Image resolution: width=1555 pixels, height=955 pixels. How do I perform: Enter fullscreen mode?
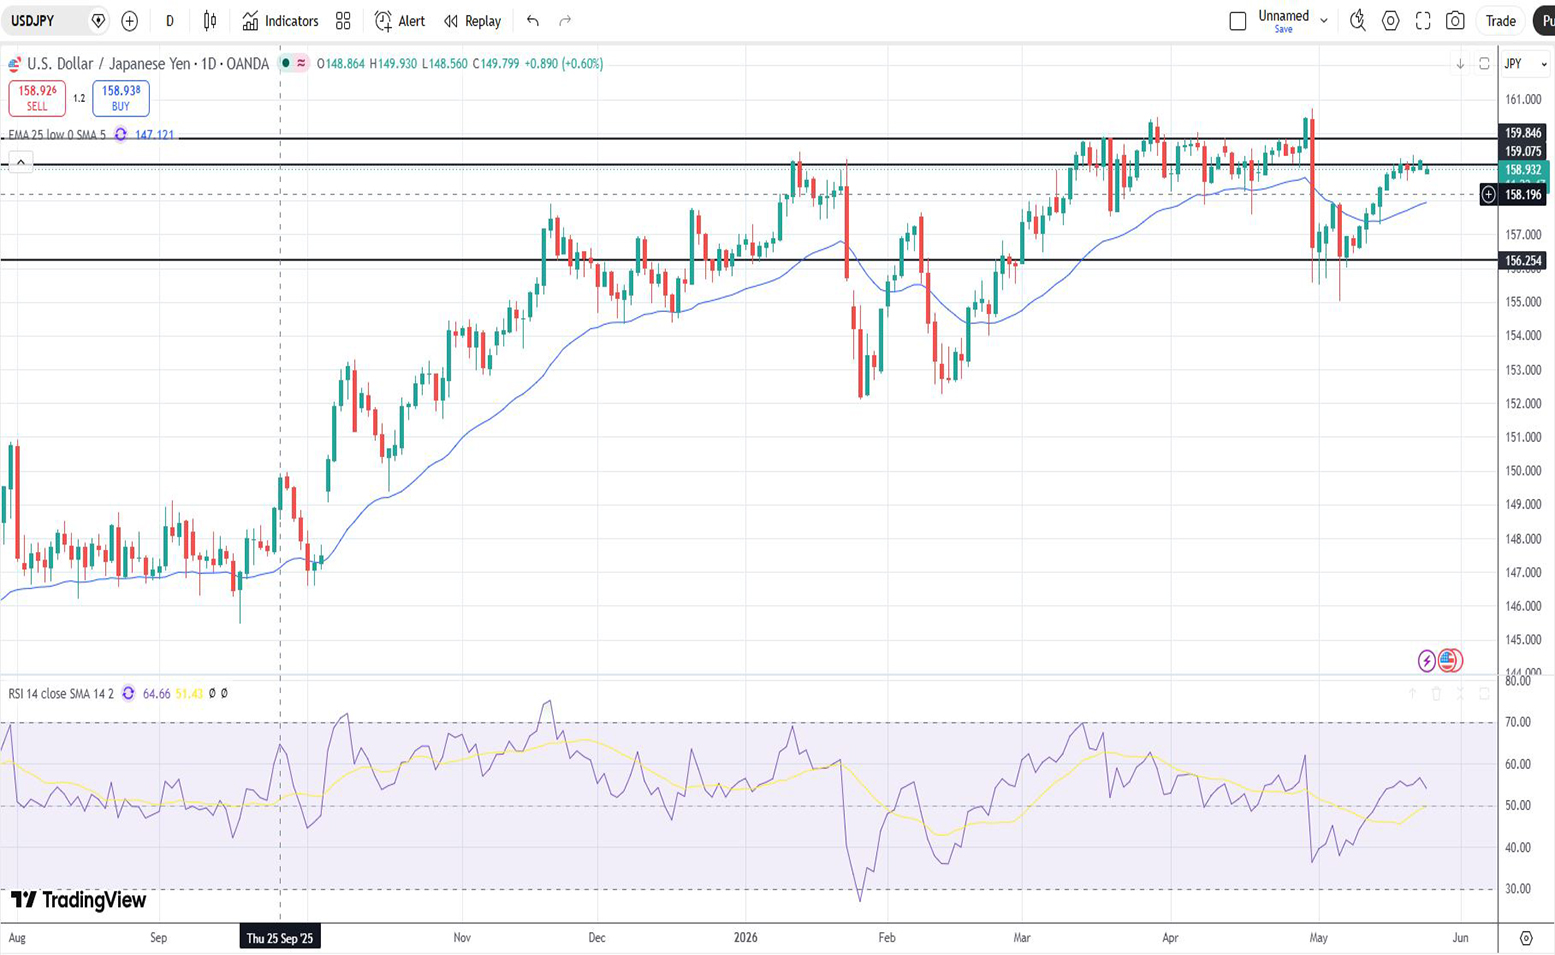tap(1423, 21)
